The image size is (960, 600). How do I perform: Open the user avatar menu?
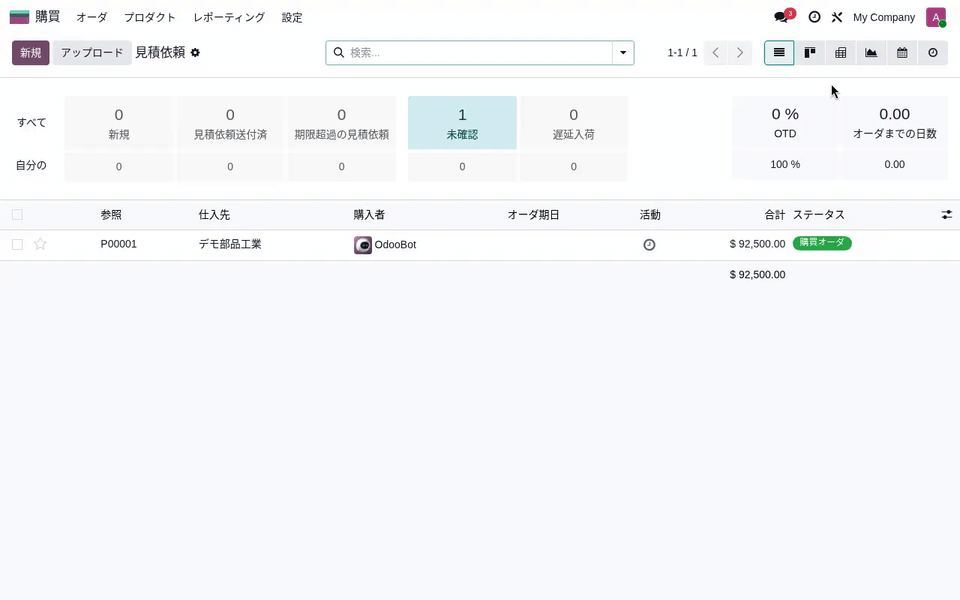click(x=936, y=17)
